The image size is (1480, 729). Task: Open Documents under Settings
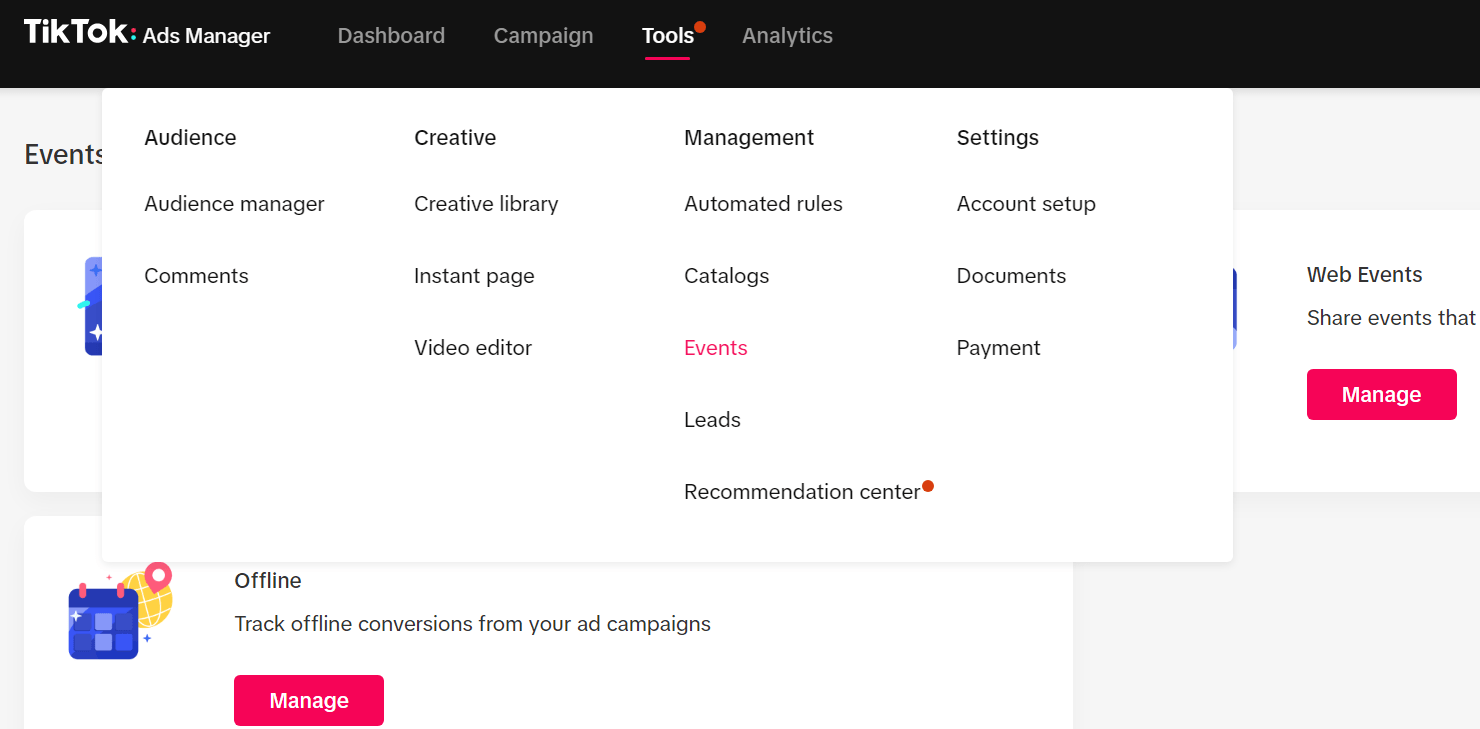(1011, 276)
